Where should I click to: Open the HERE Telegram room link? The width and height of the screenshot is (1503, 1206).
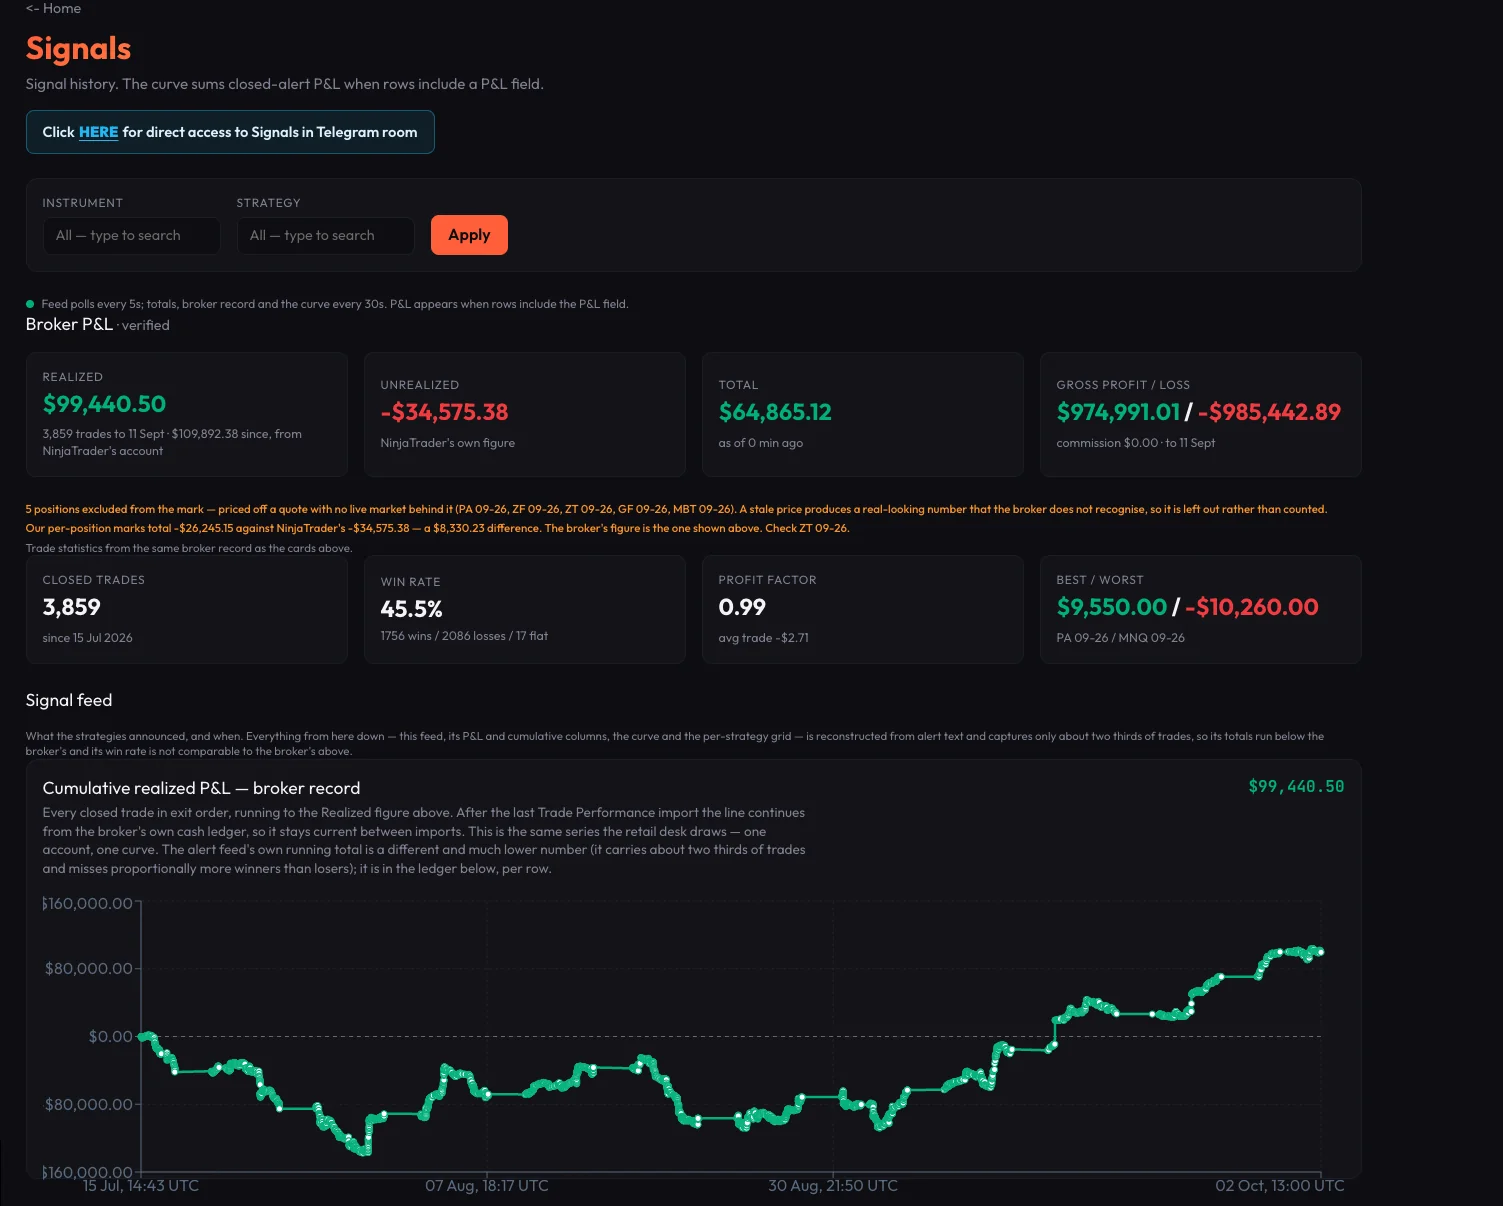98,132
